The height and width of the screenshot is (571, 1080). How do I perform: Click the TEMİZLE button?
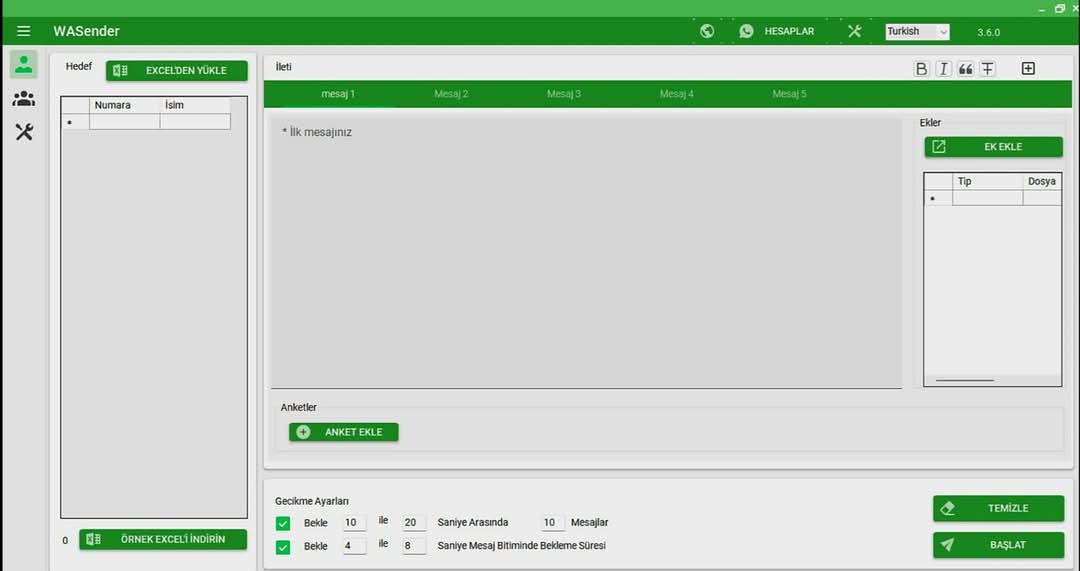point(998,509)
